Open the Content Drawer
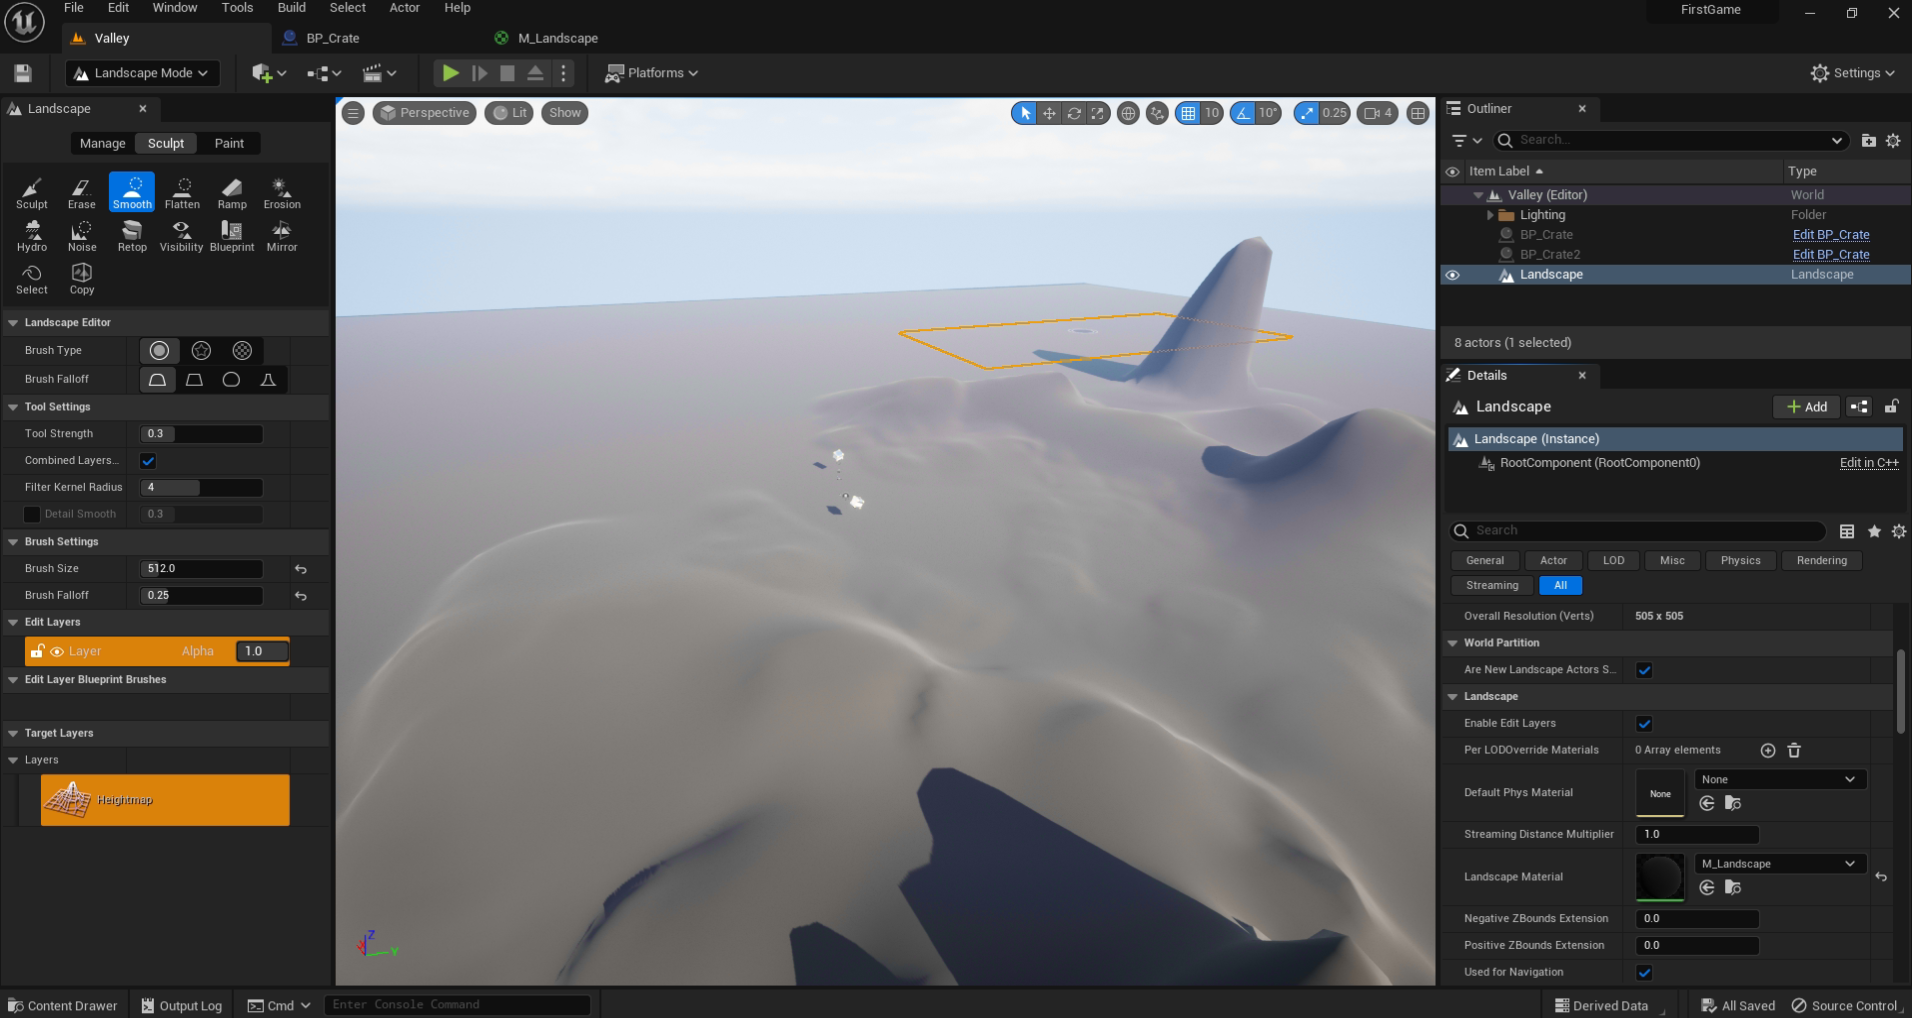Image resolution: width=1912 pixels, height=1018 pixels. [63, 1006]
